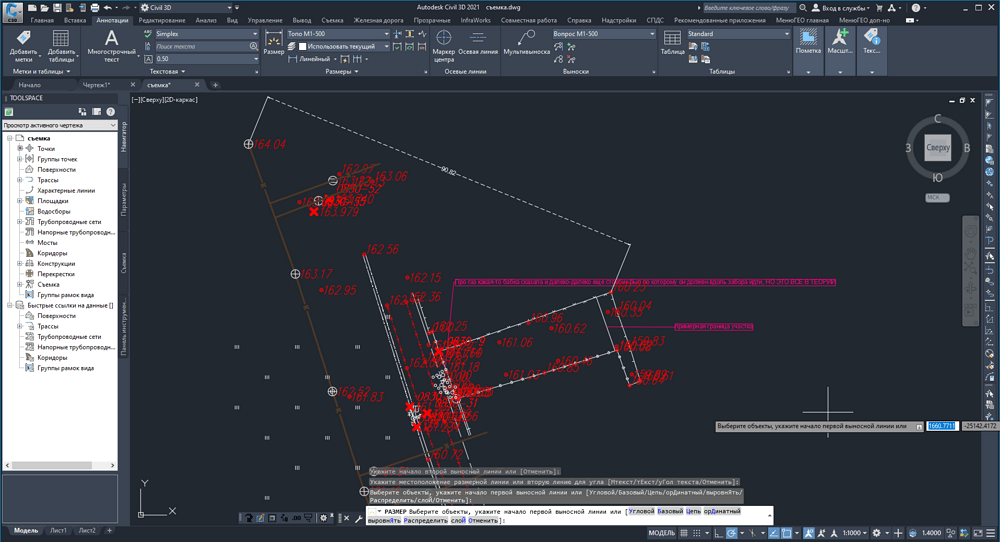Expand the Метки и таблицы panel title
This screenshot has width=1000, height=542.
click(x=41, y=71)
